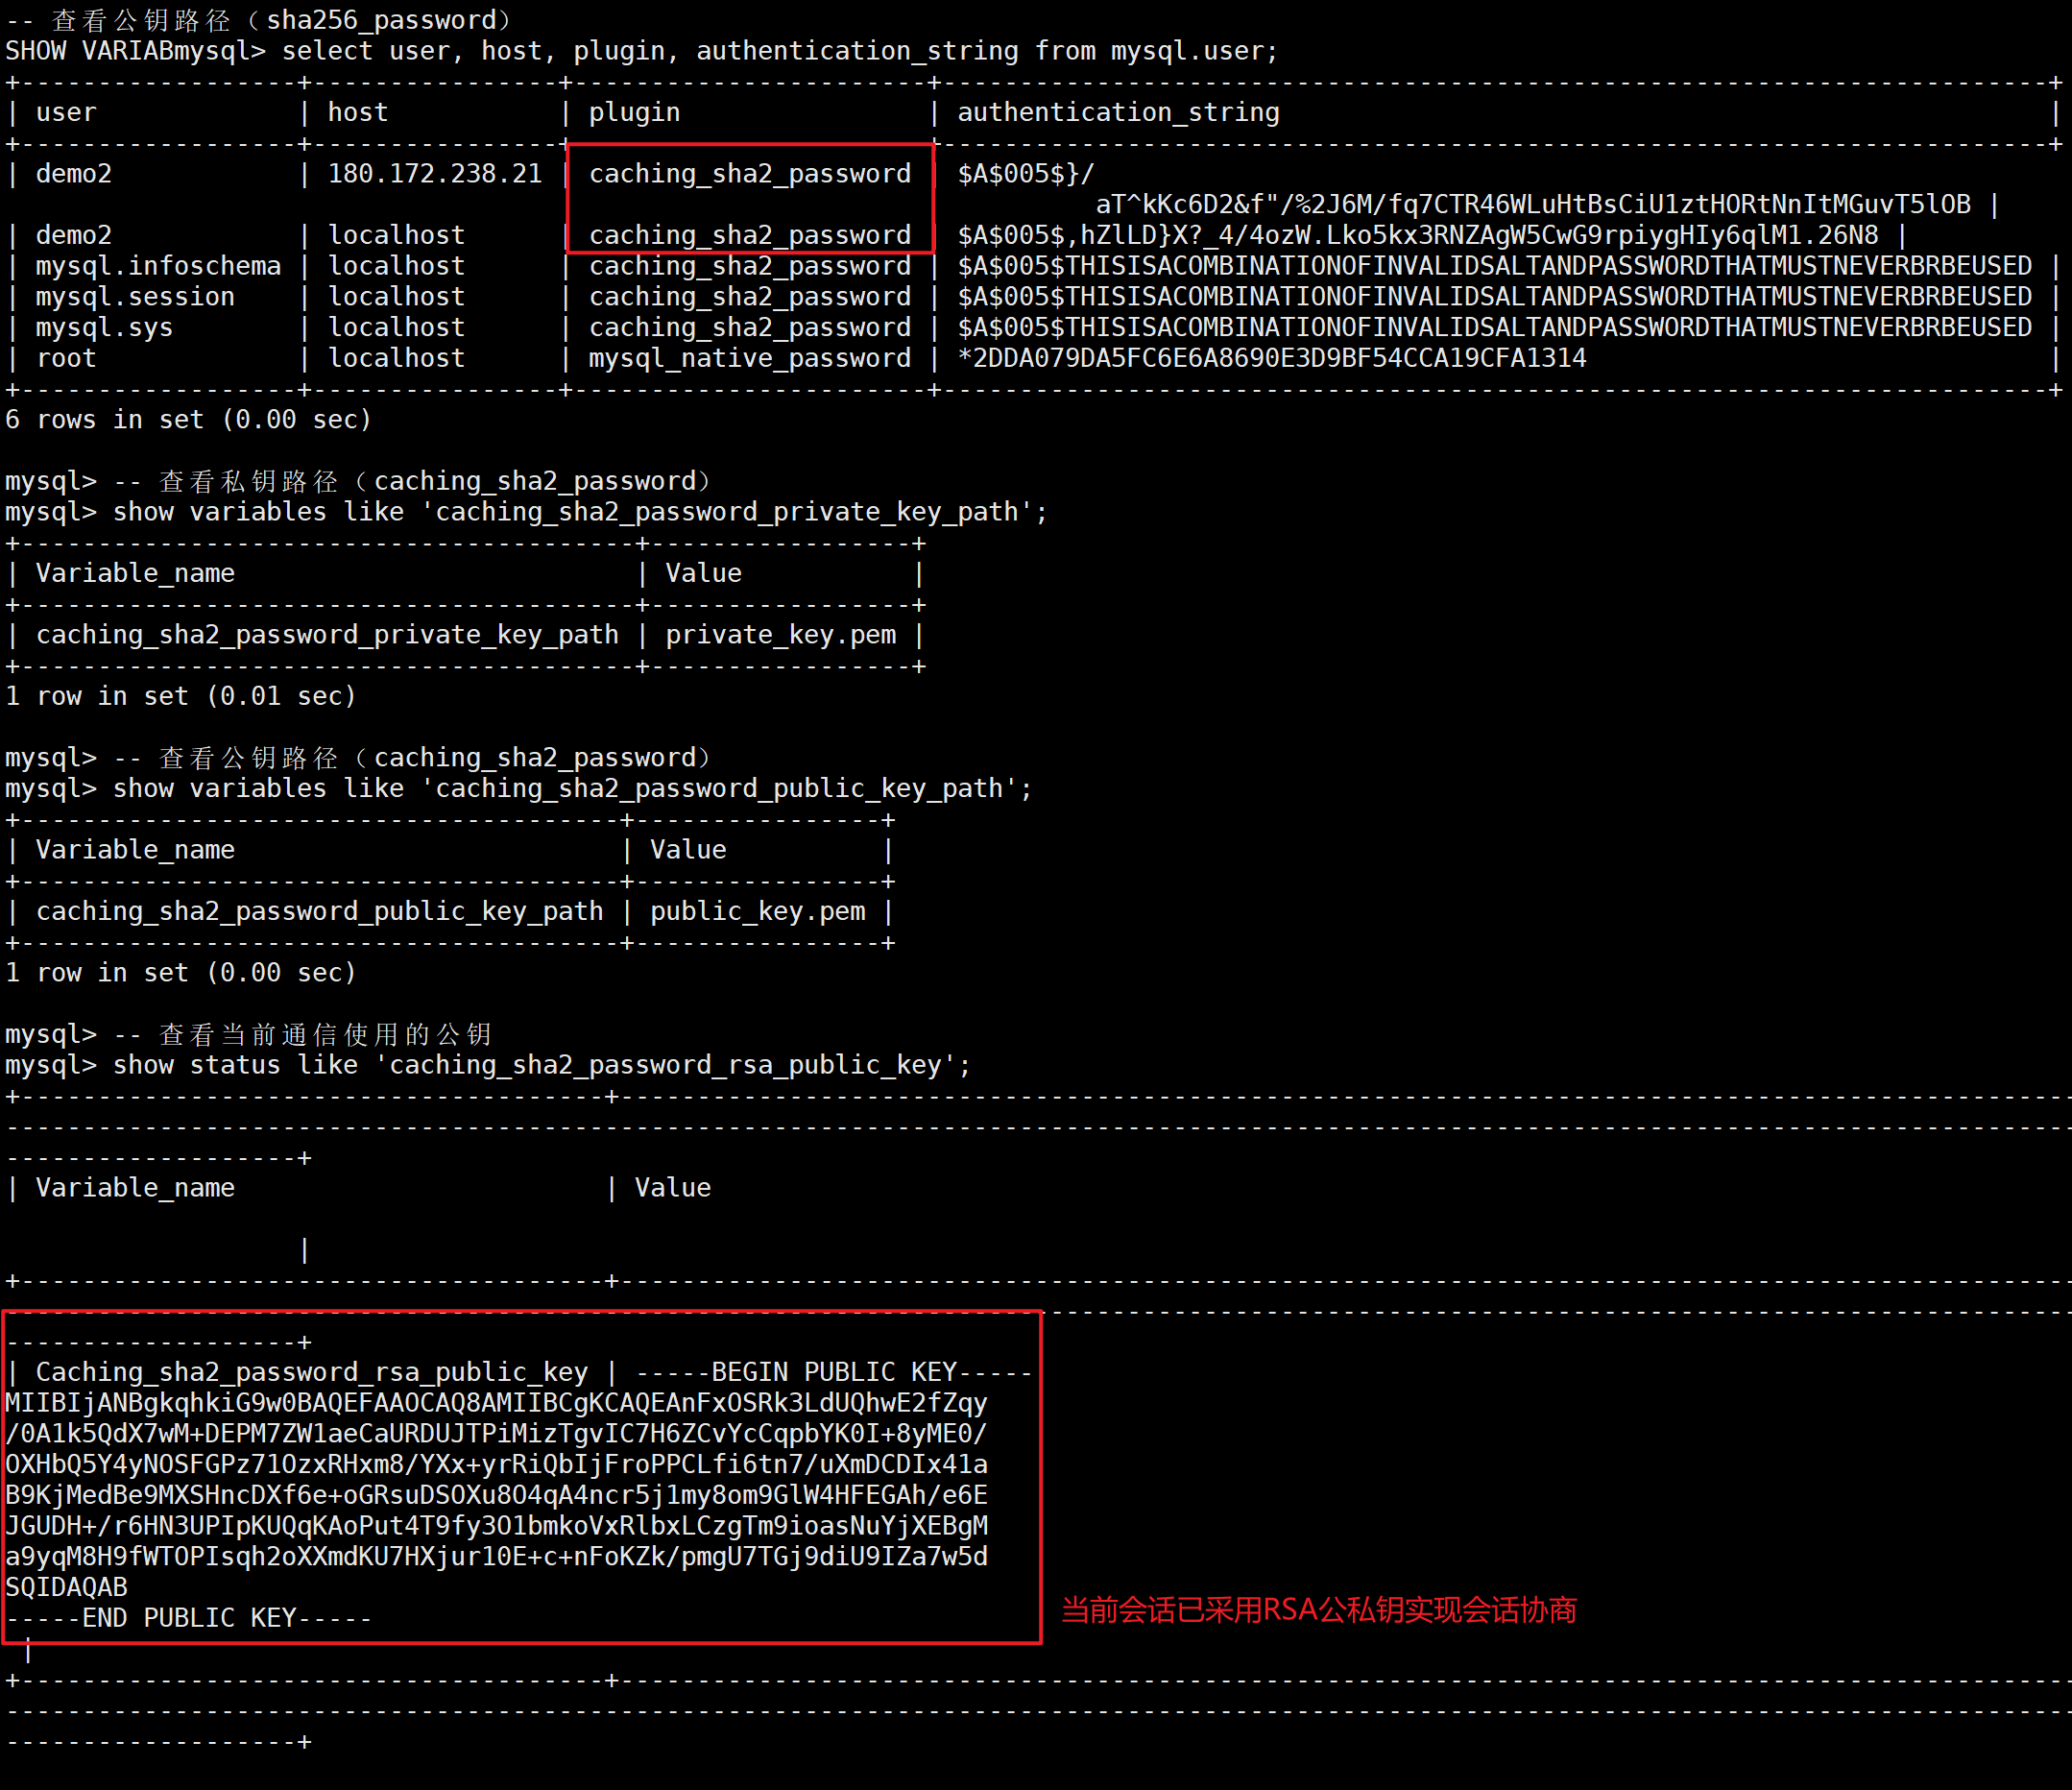Click the '6 rows in set' result line

(x=188, y=420)
